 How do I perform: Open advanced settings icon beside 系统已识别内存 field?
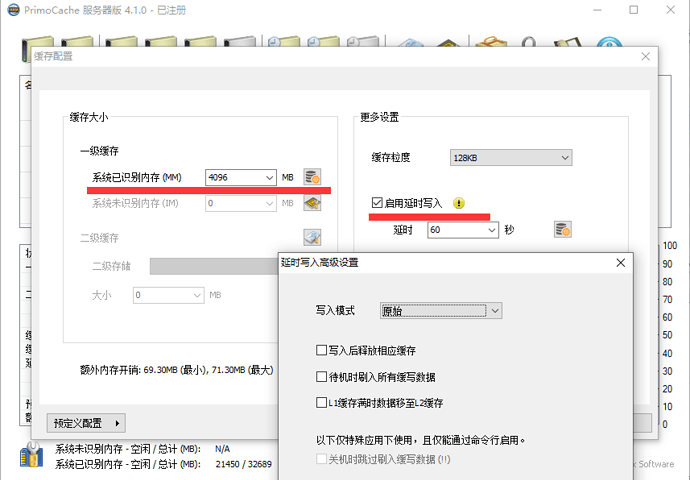[312, 177]
